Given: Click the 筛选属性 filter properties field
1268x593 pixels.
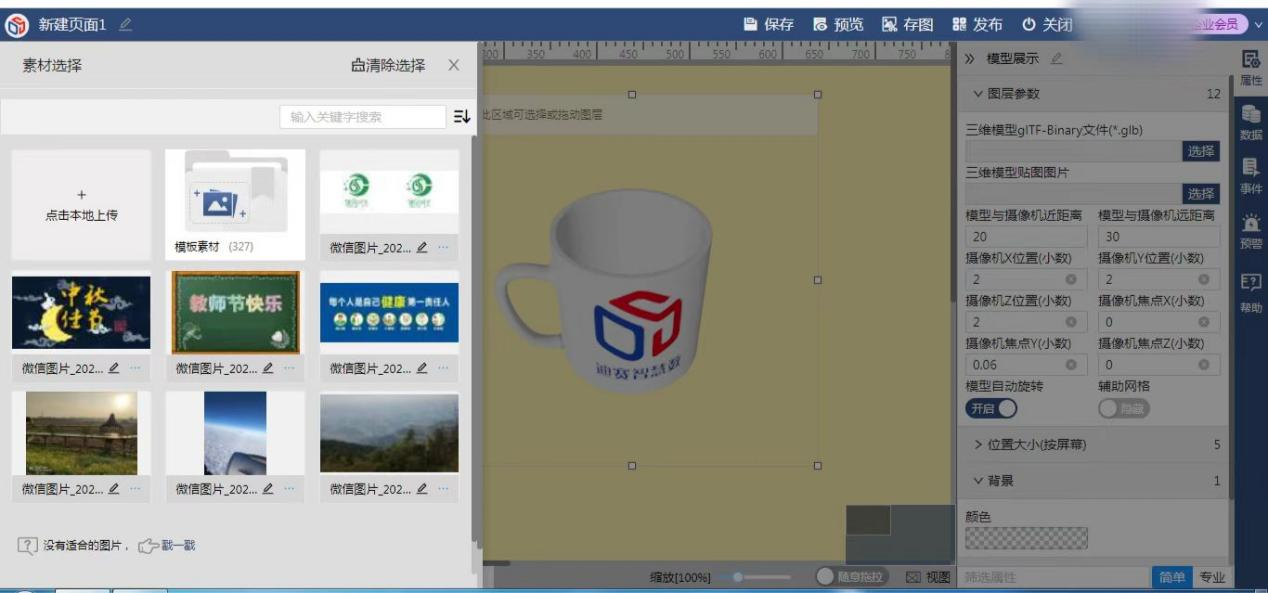Looking at the screenshot, I should [x=1054, y=577].
